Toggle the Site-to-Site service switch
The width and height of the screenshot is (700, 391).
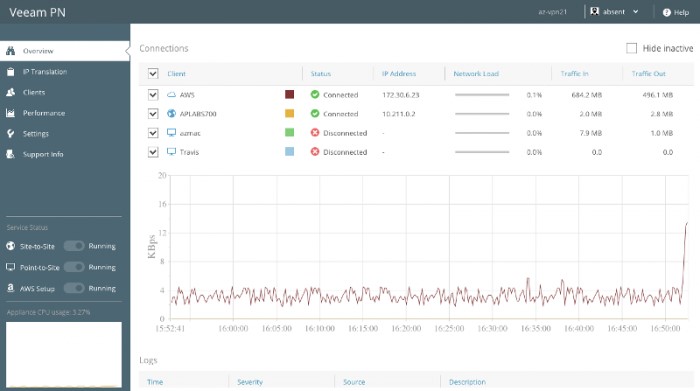74,246
